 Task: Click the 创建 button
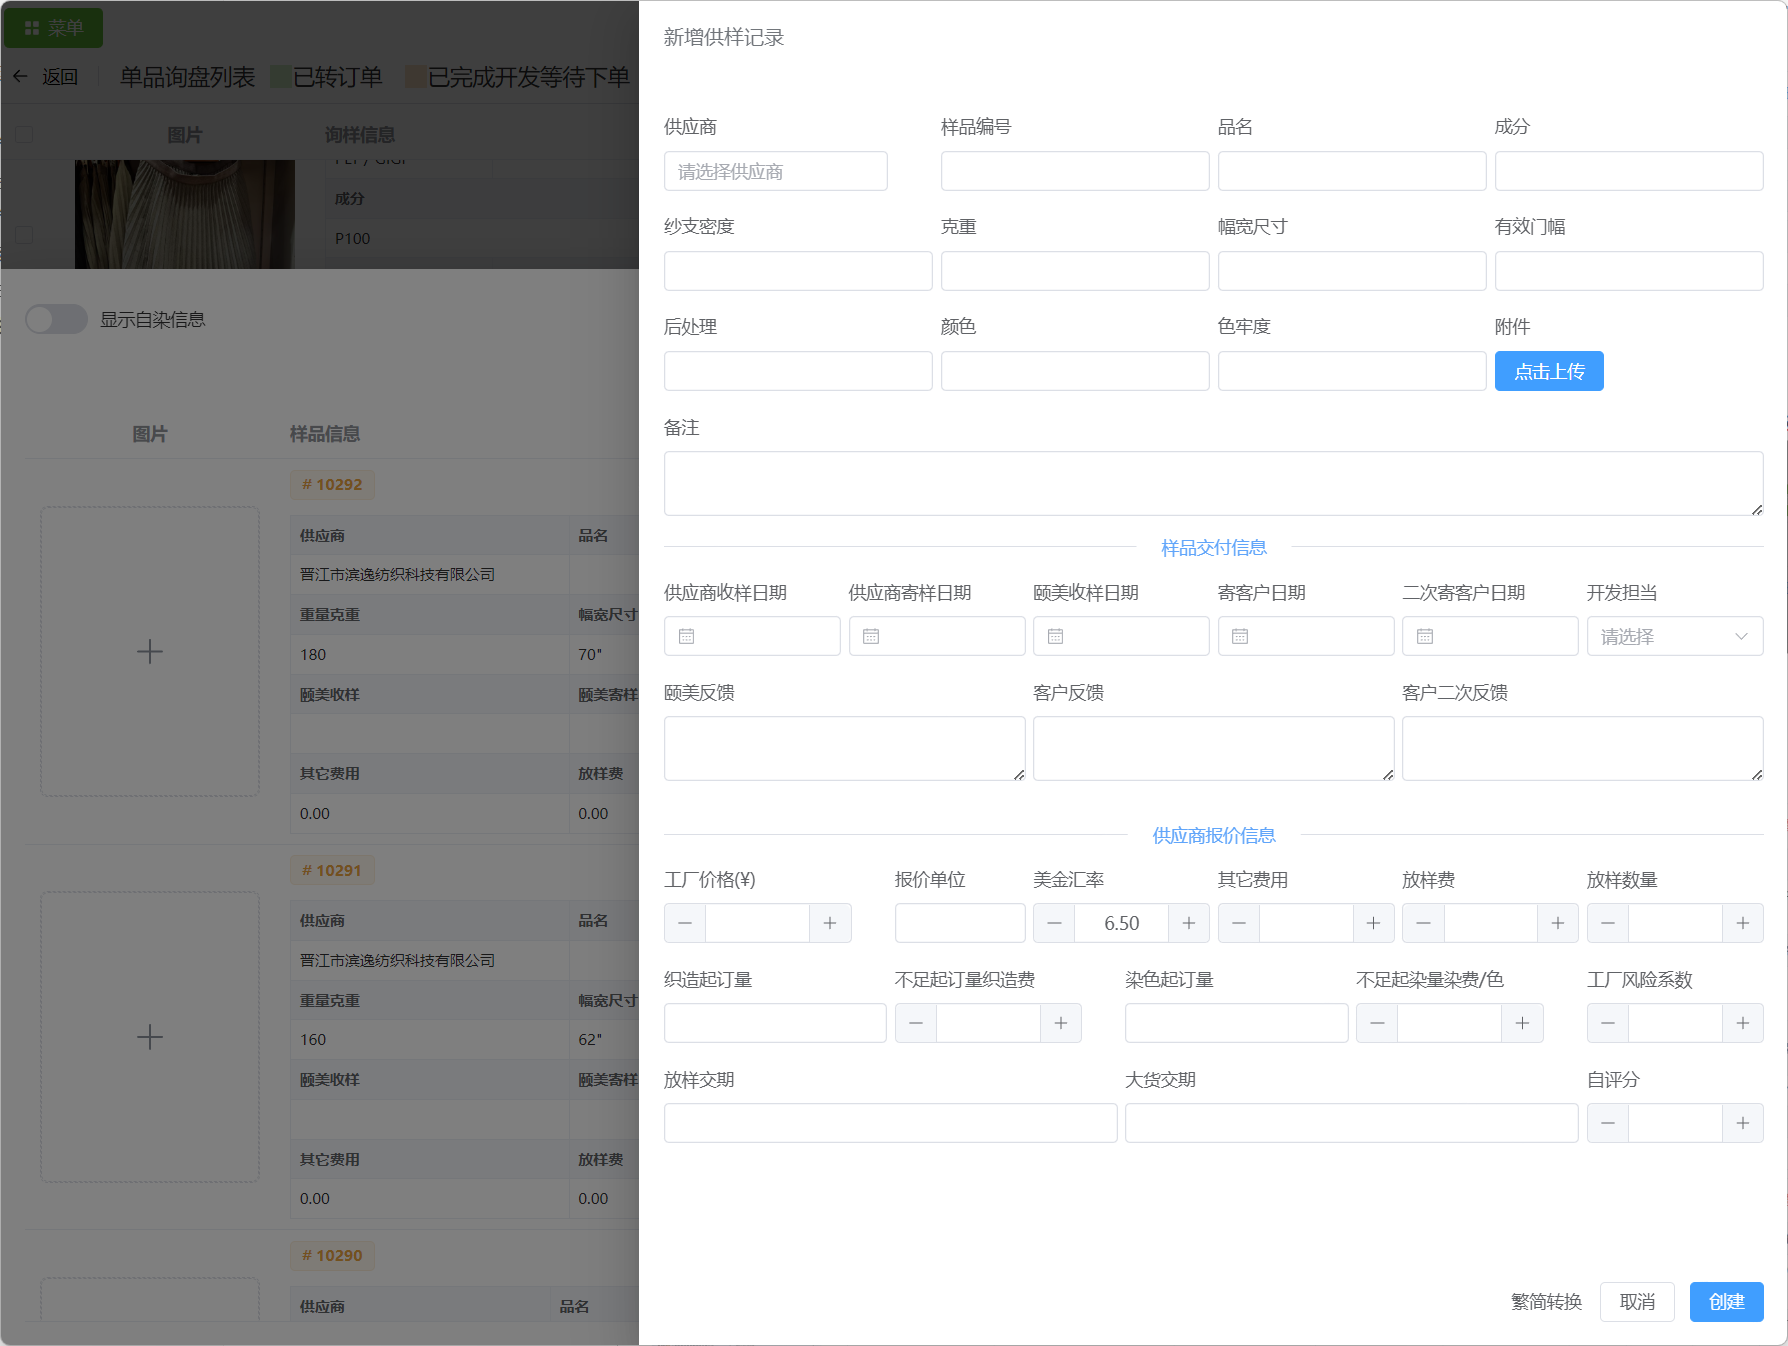(1726, 1301)
